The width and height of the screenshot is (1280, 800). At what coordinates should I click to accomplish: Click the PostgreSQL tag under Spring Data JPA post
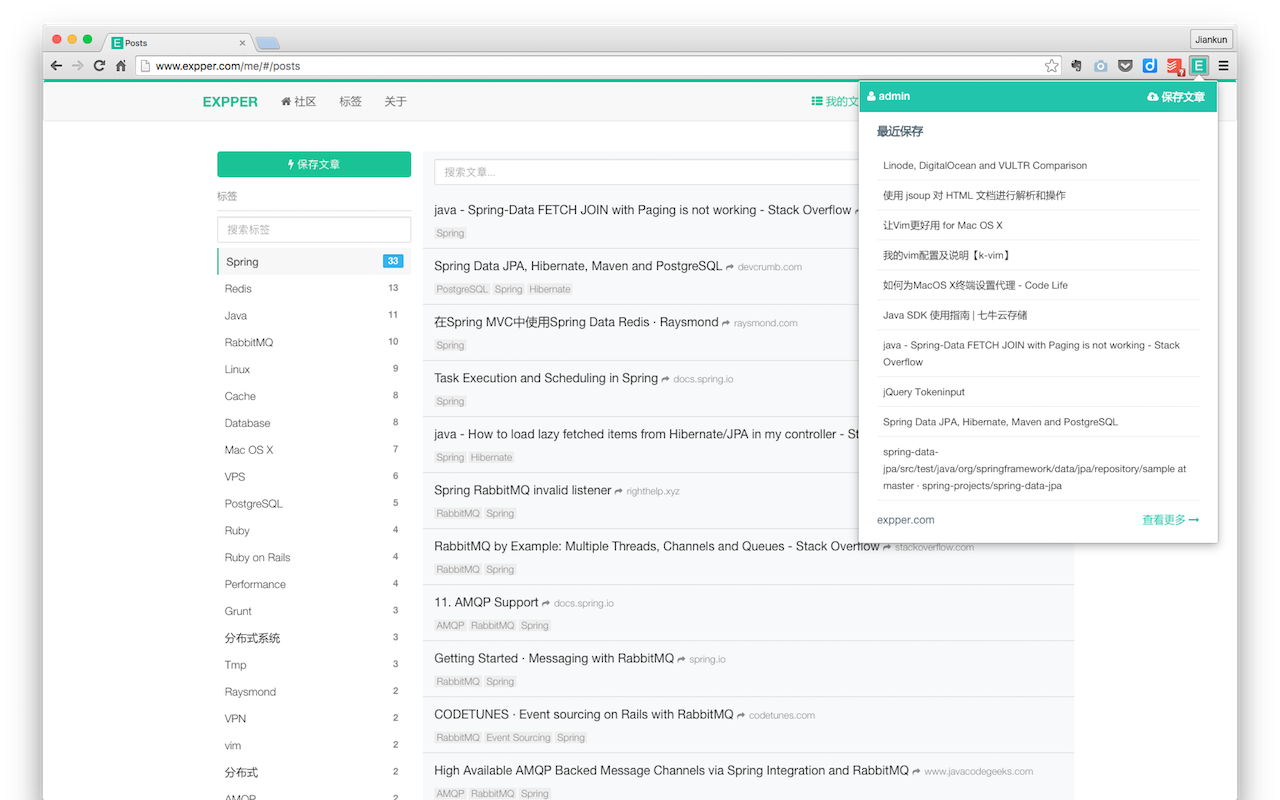coord(462,289)
